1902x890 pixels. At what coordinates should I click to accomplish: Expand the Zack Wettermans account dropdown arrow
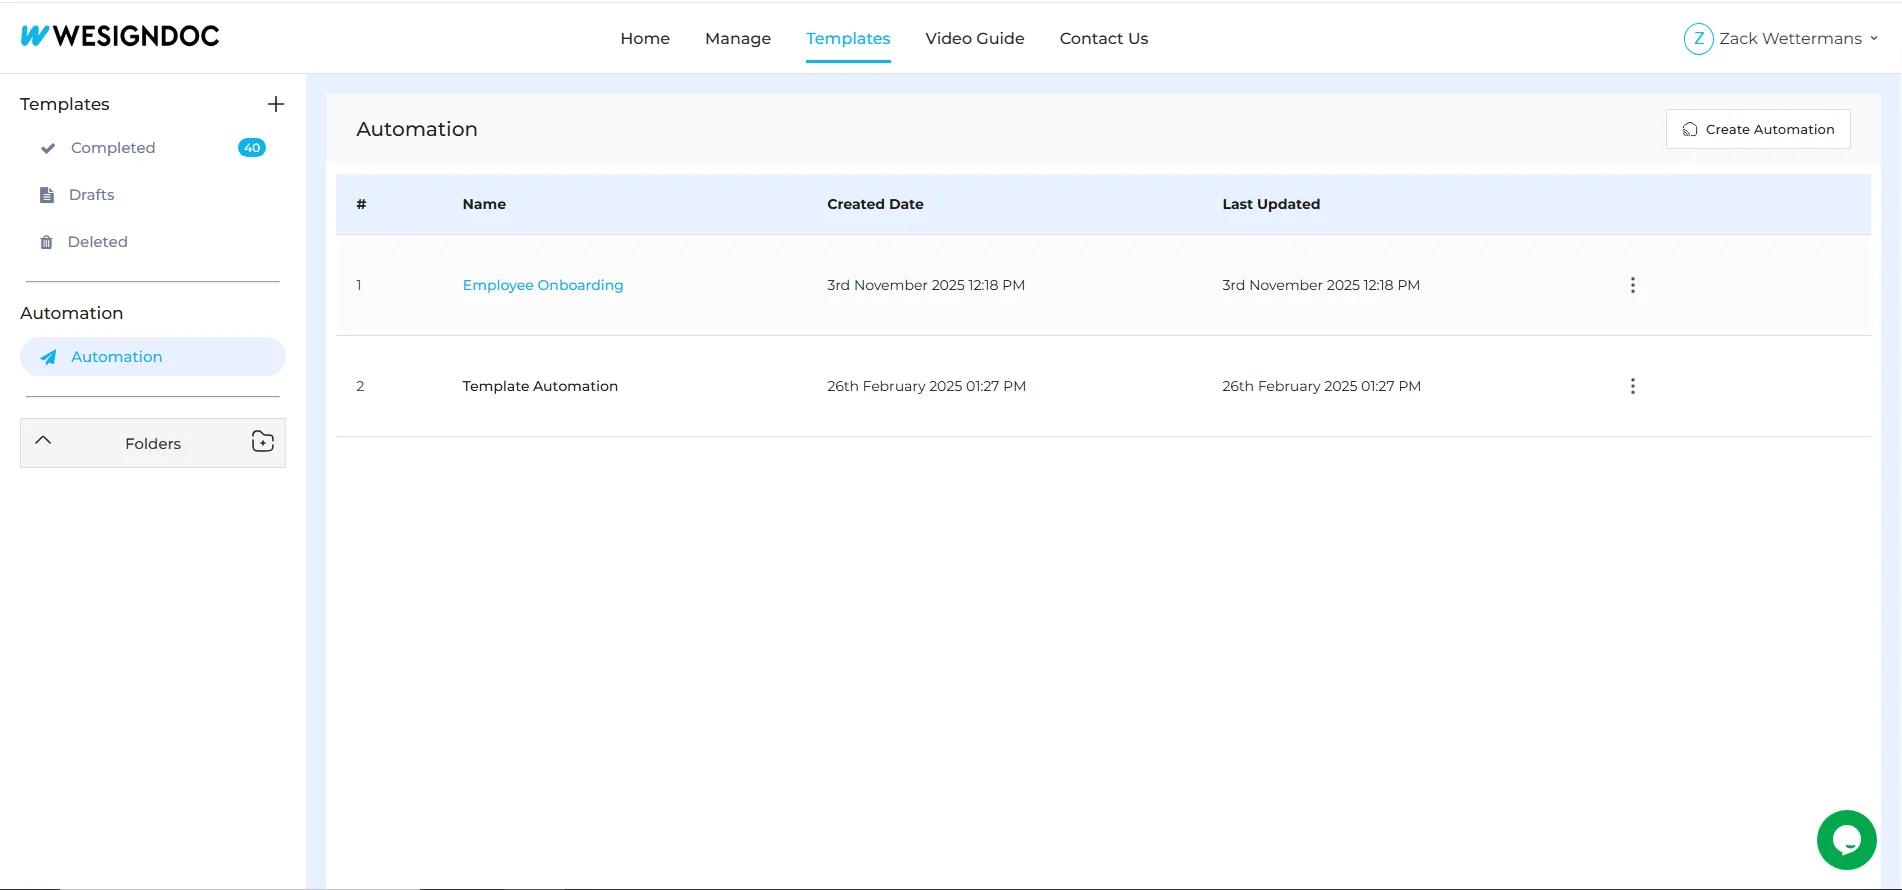pyautogui.click(x=1874, y=39)
